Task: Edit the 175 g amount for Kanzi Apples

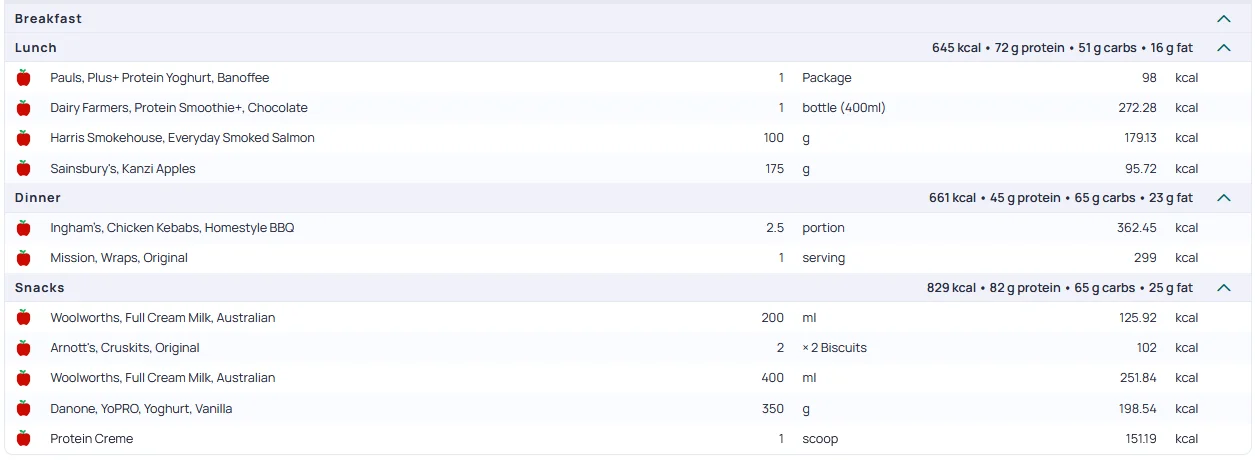Action: pyautogui.click(x=774, y=169)
